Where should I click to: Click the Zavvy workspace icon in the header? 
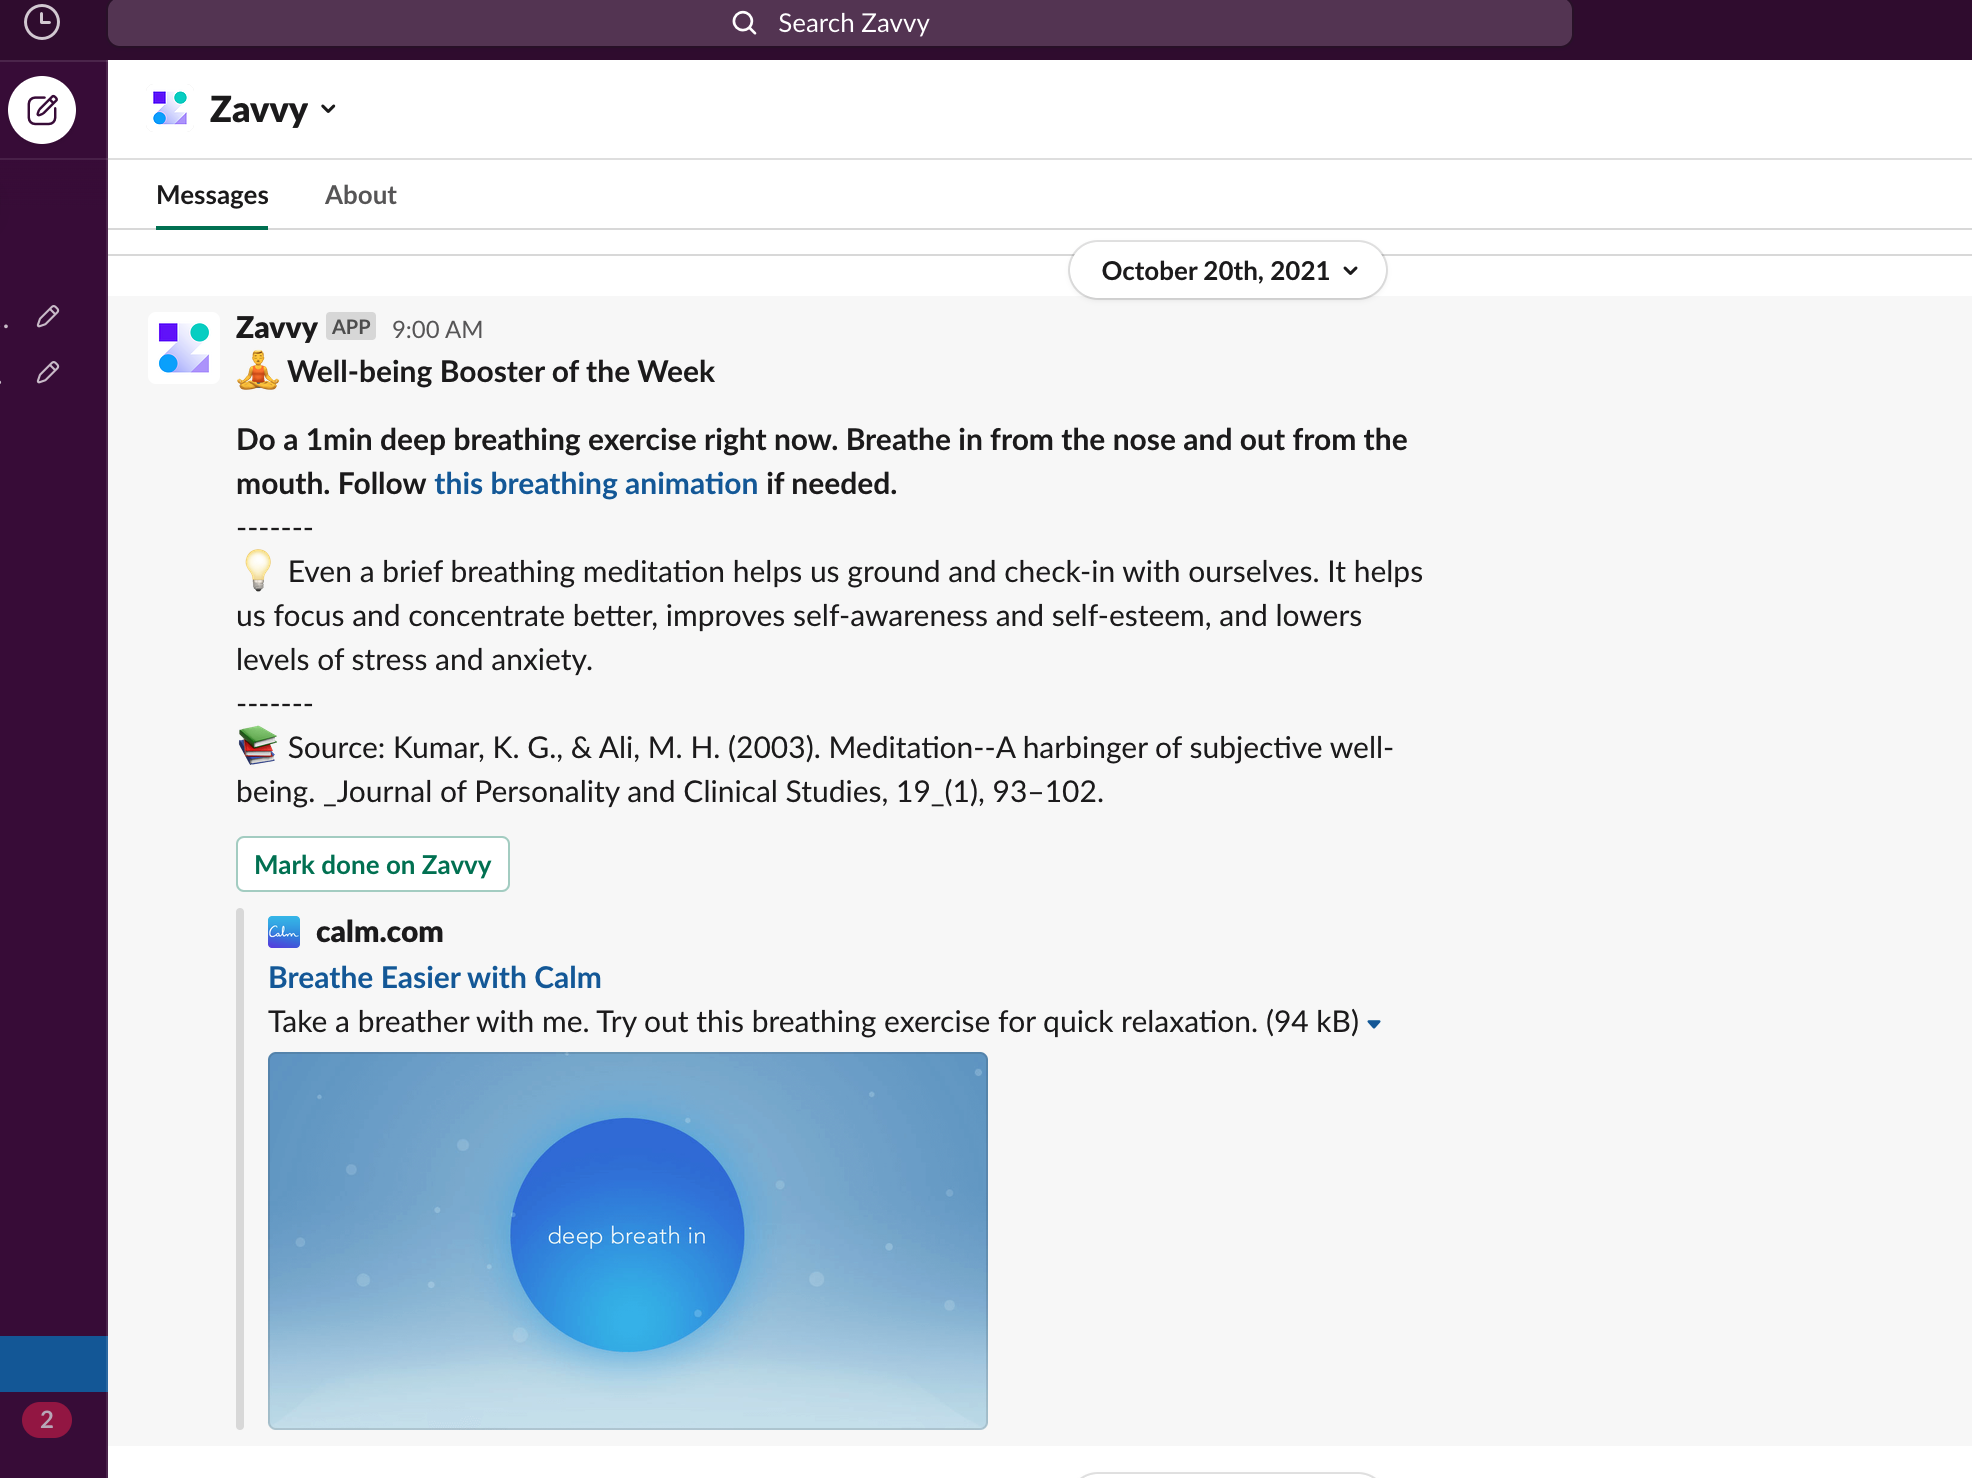169,108
